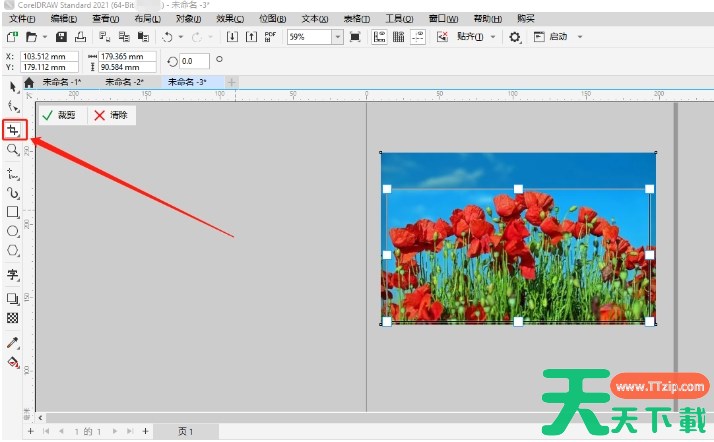
Task: Click the Cut icon in toolbar
Action: [105, 37]
